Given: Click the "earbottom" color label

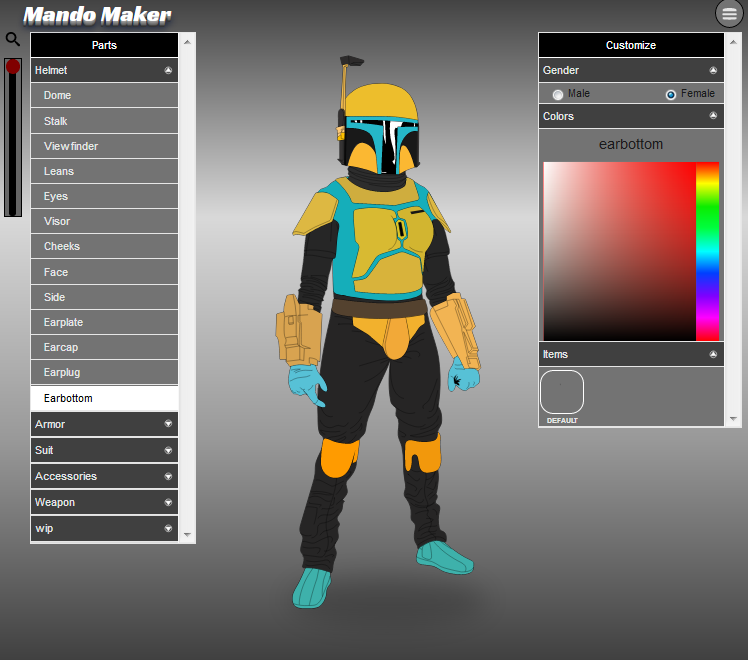Looking at the screenshot, I should (631, 144).
